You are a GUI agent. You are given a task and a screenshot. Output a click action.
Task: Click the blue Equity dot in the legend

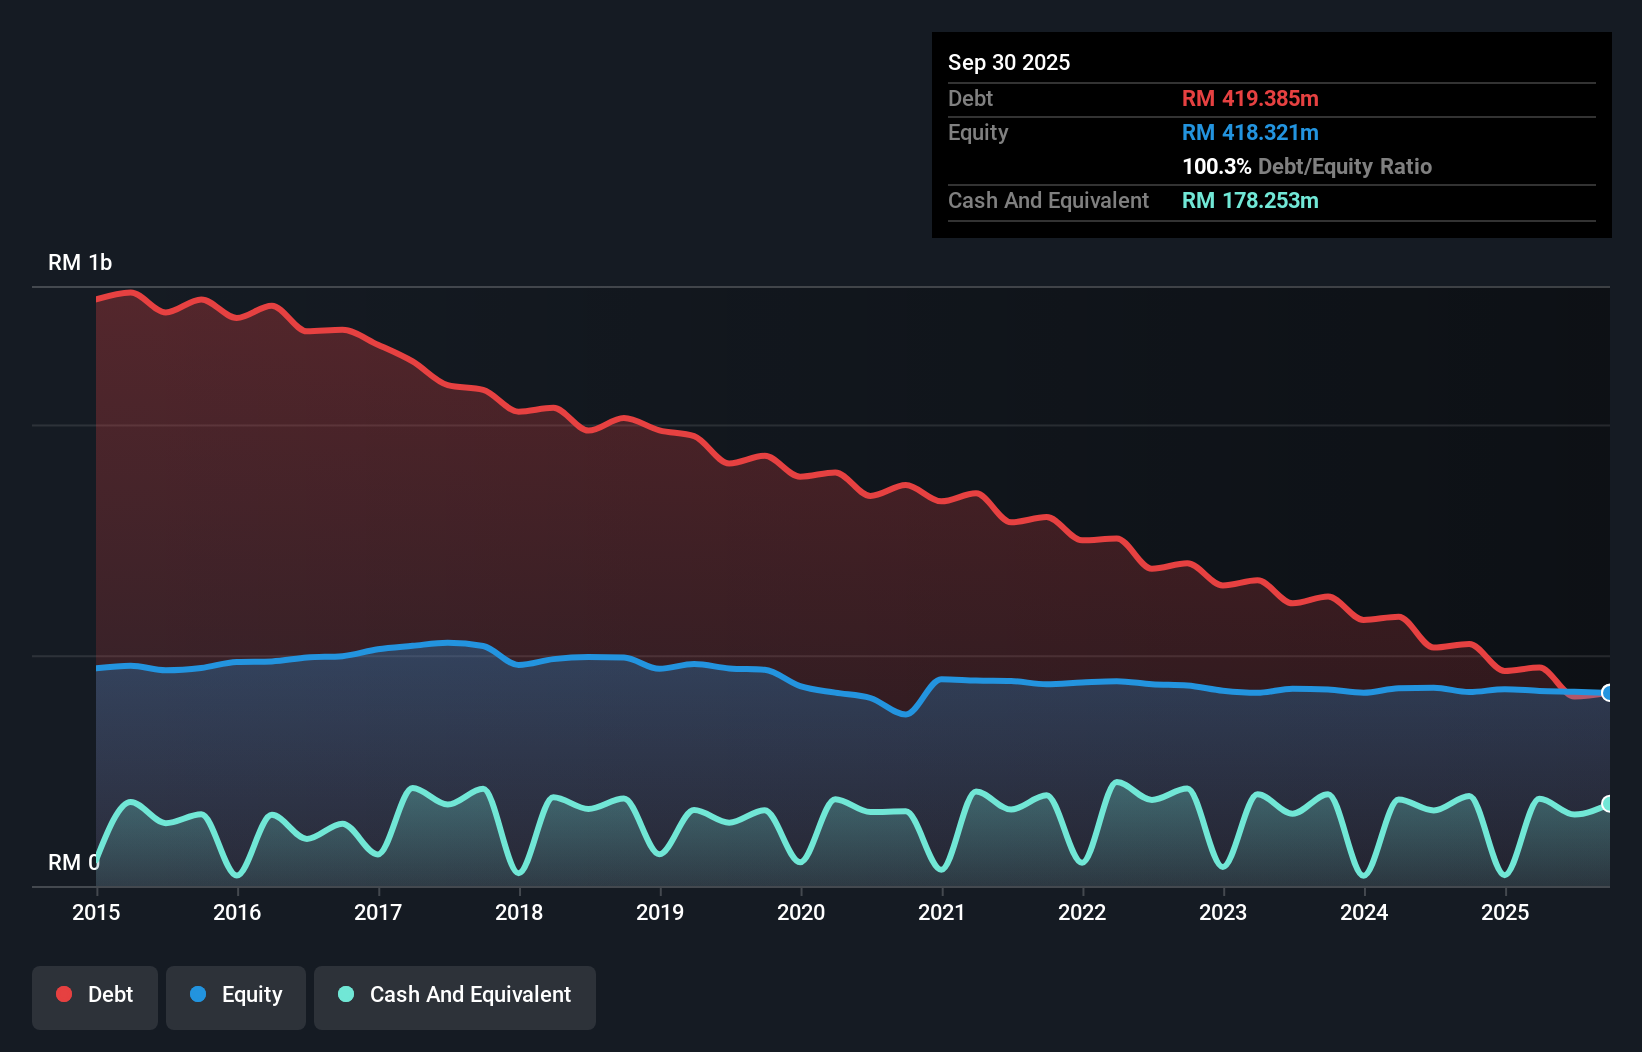[199, 994]
